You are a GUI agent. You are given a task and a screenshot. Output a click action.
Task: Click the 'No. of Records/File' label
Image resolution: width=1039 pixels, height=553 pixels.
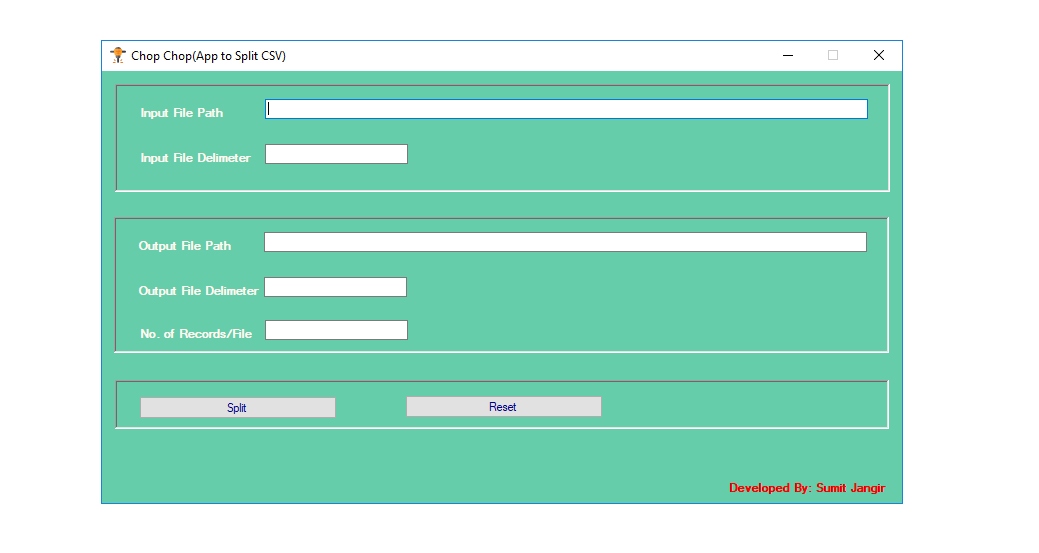tap(196, 334)
